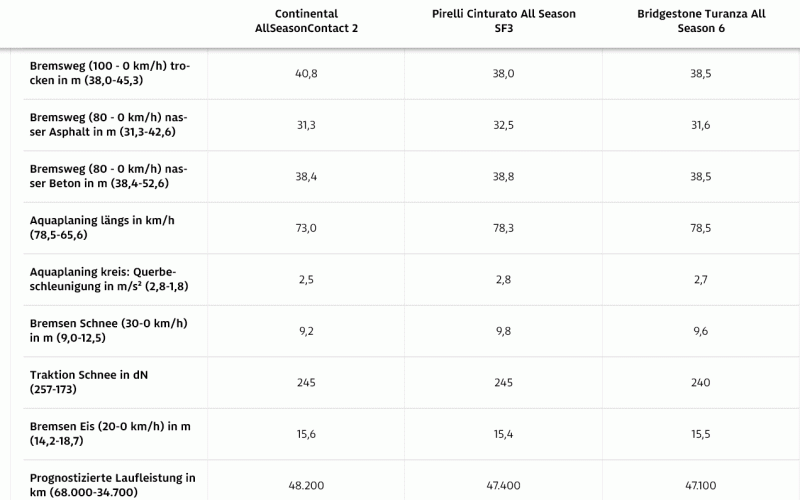Click the Bremsen Schnee row label
Image resolution: width=800 pixels, height=500 pixels.
109,331
